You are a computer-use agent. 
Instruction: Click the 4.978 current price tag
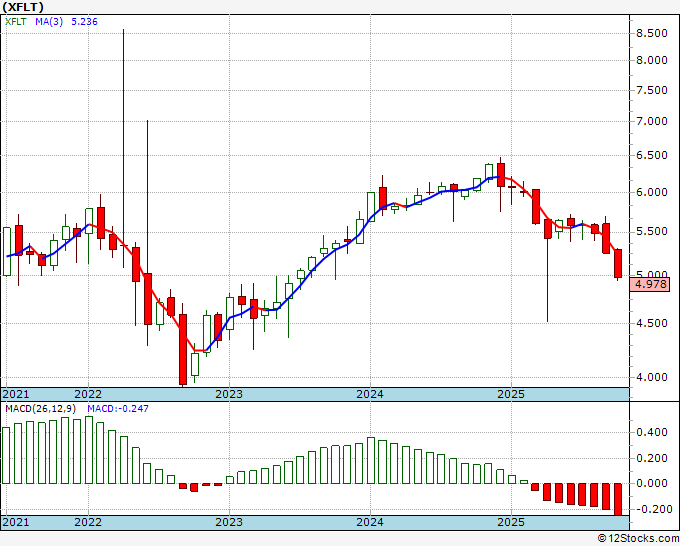pos(651,284)
